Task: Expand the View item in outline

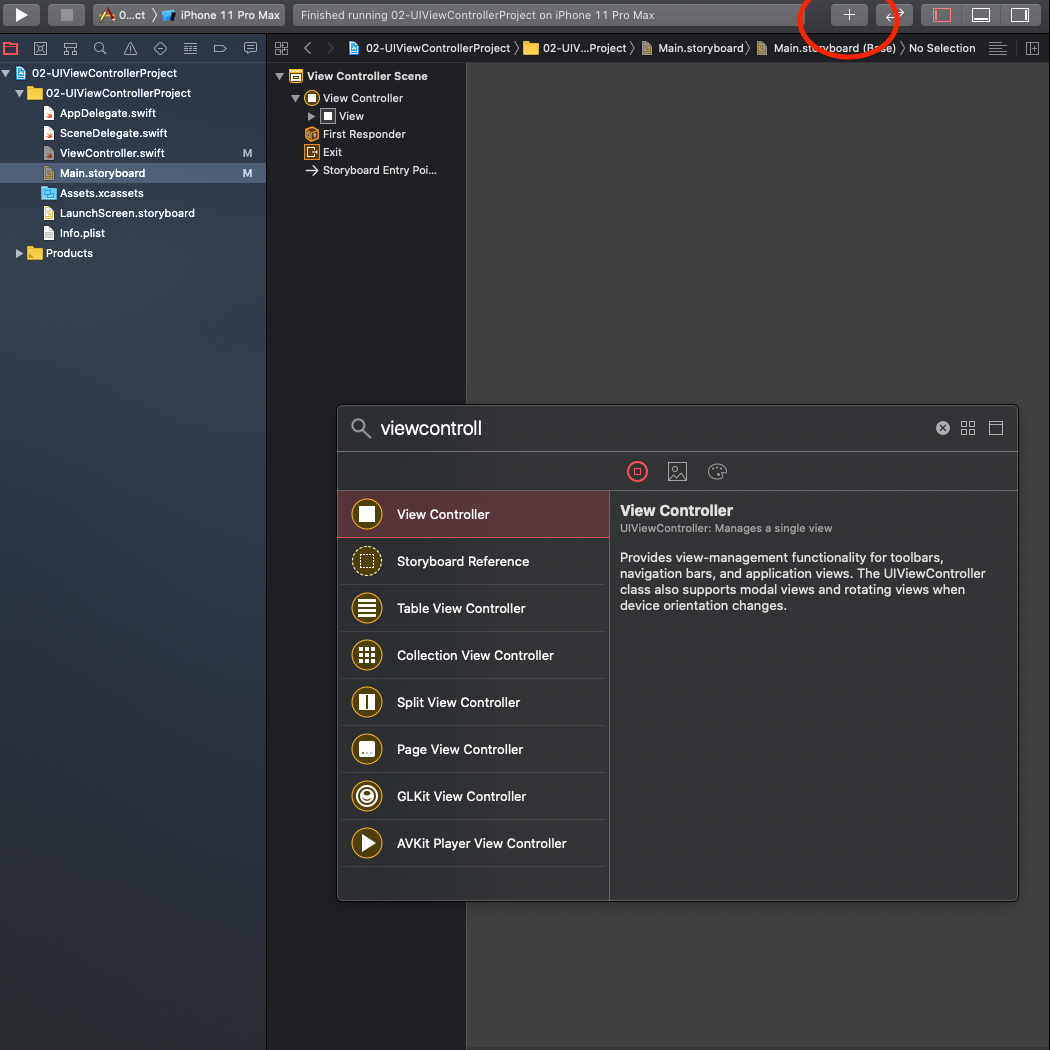Action: 312,116
